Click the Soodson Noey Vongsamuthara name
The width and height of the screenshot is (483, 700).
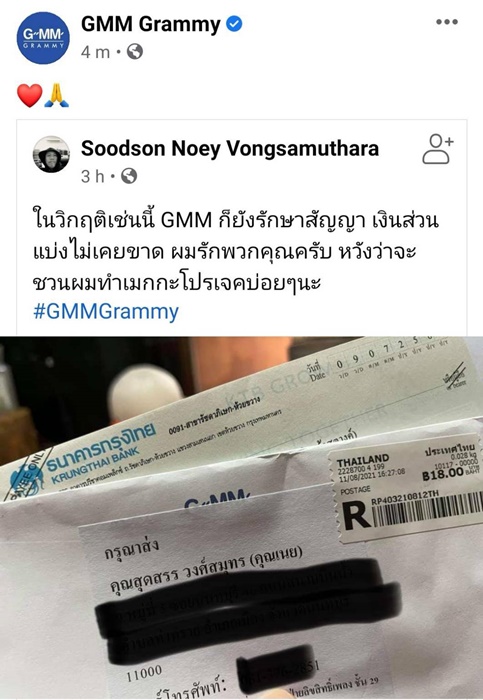229,148
